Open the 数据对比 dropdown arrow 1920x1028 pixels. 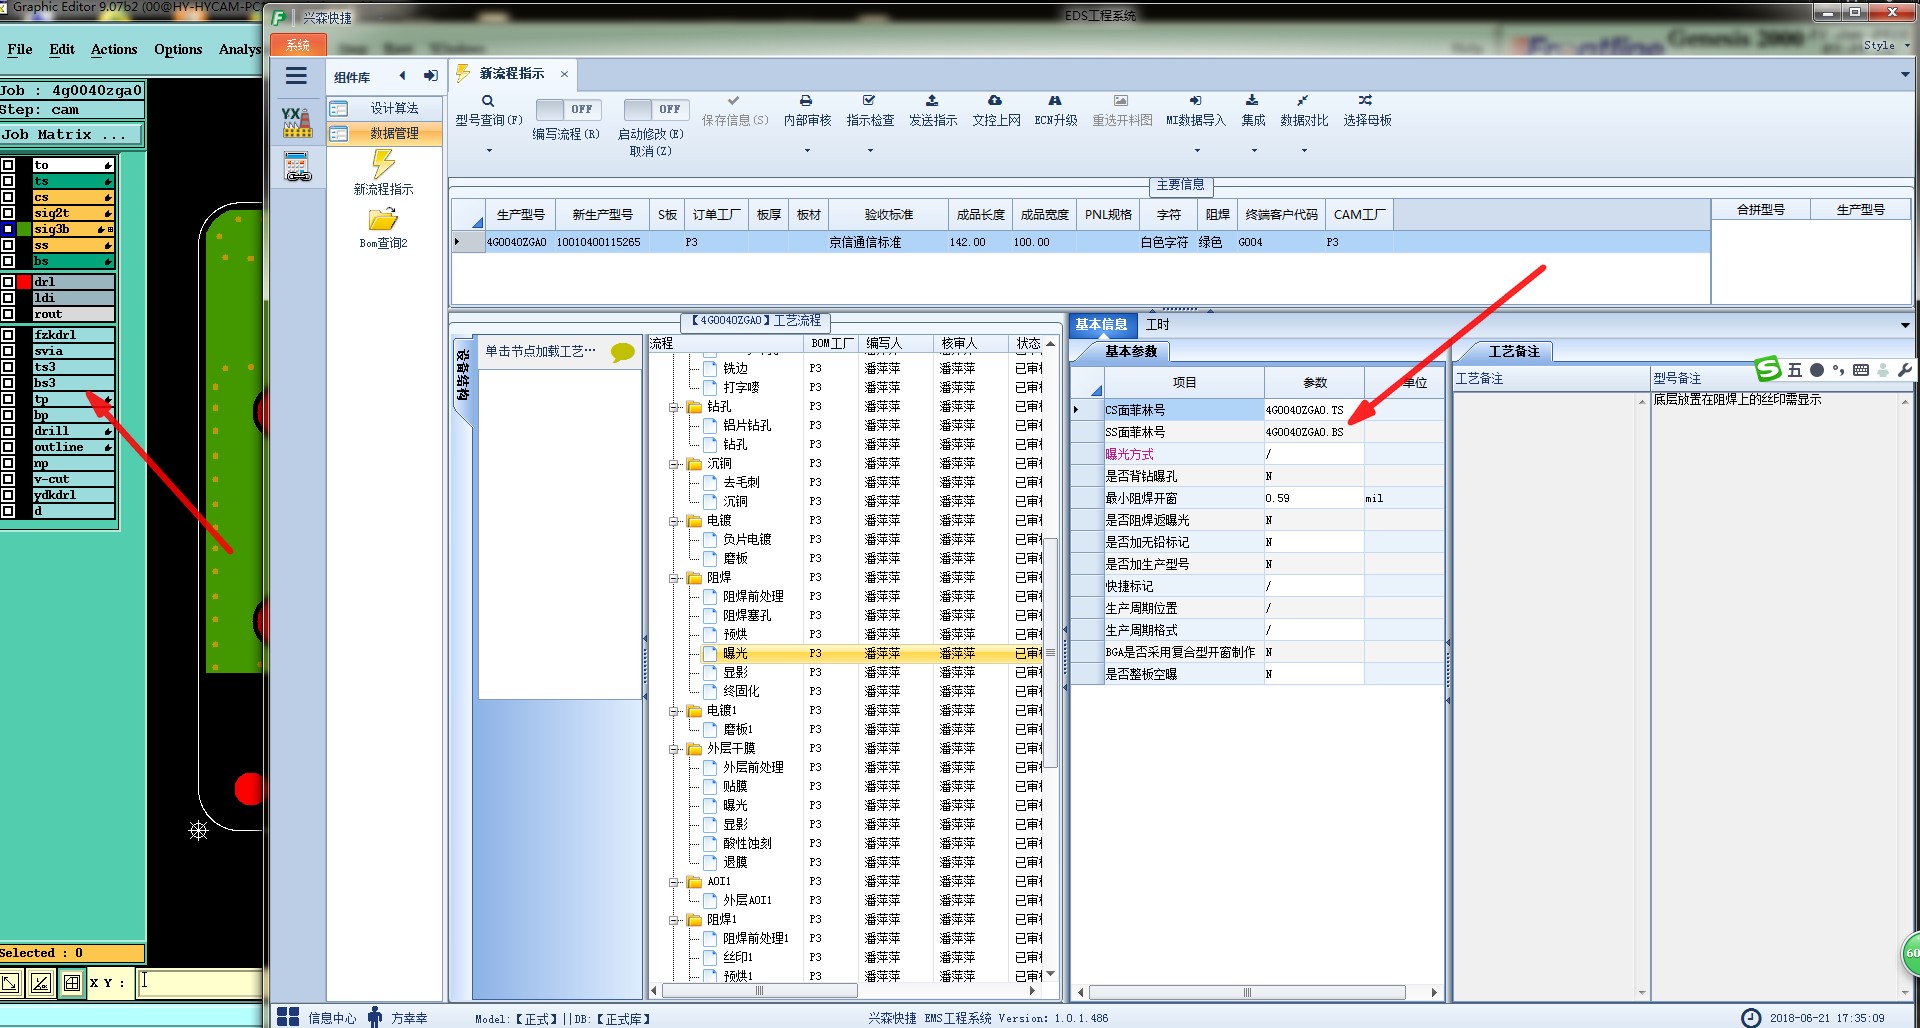1304,151
